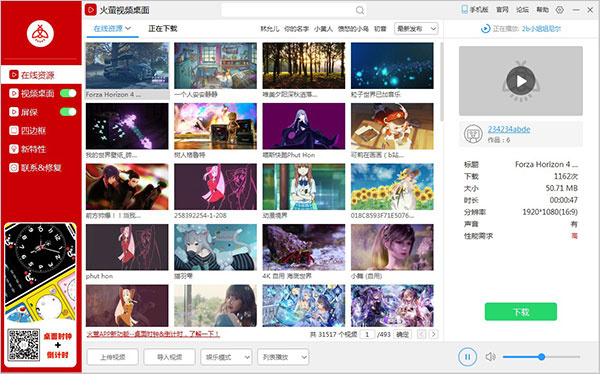Select the 树人格鲁特 thumbnail
This screenshot has height=374, width=600.
coord(215,126)
